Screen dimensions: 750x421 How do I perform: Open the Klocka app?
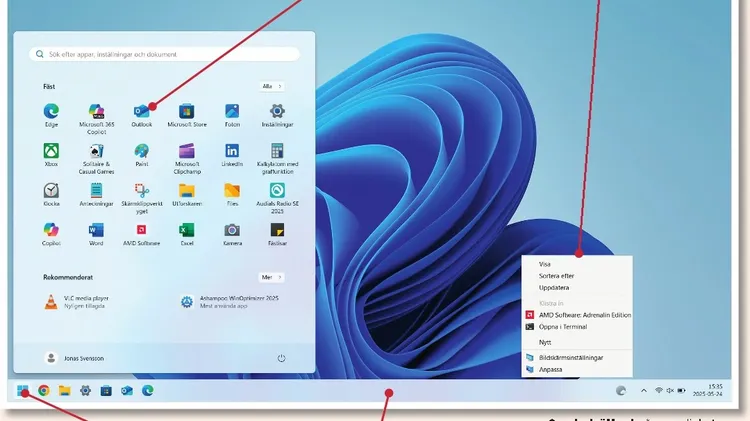pos(51,194)
